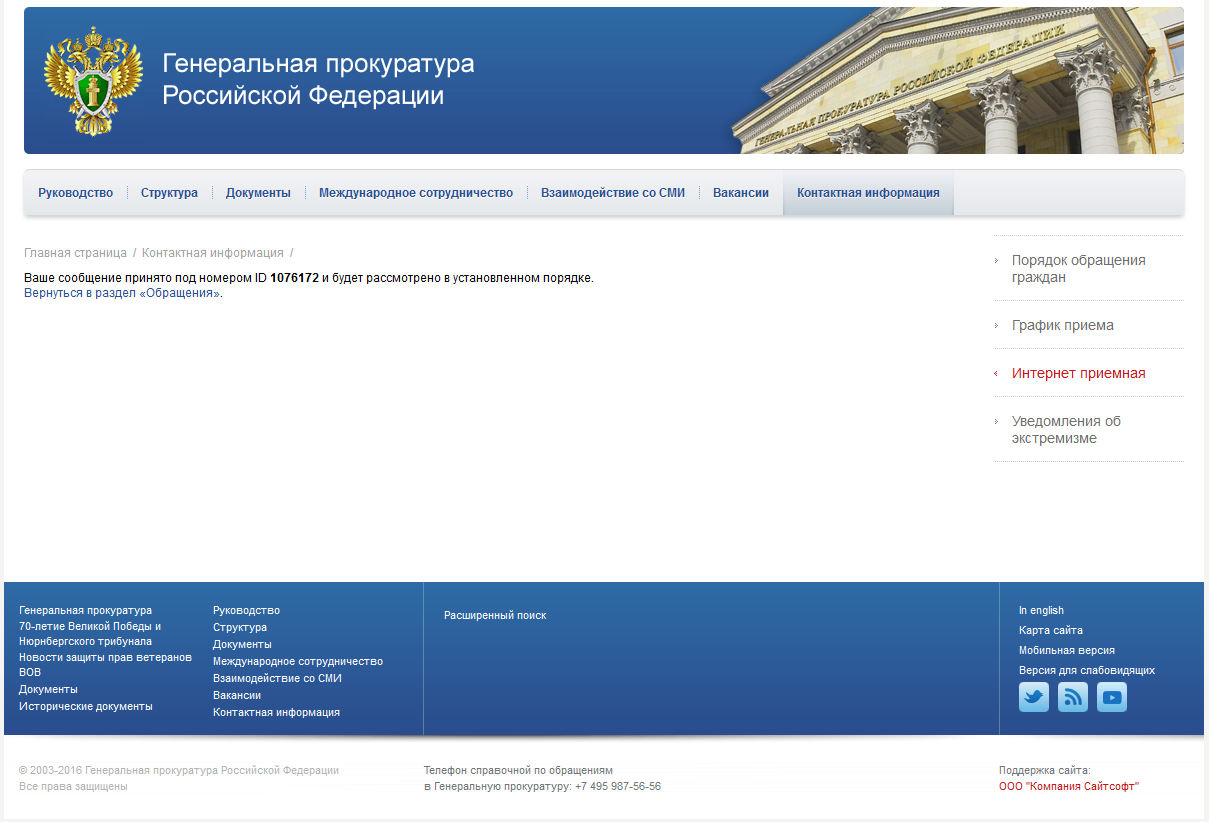This screenshot has height=825, width=1209.
Task: Click footer Вакансии link
Action: (237, 695)
